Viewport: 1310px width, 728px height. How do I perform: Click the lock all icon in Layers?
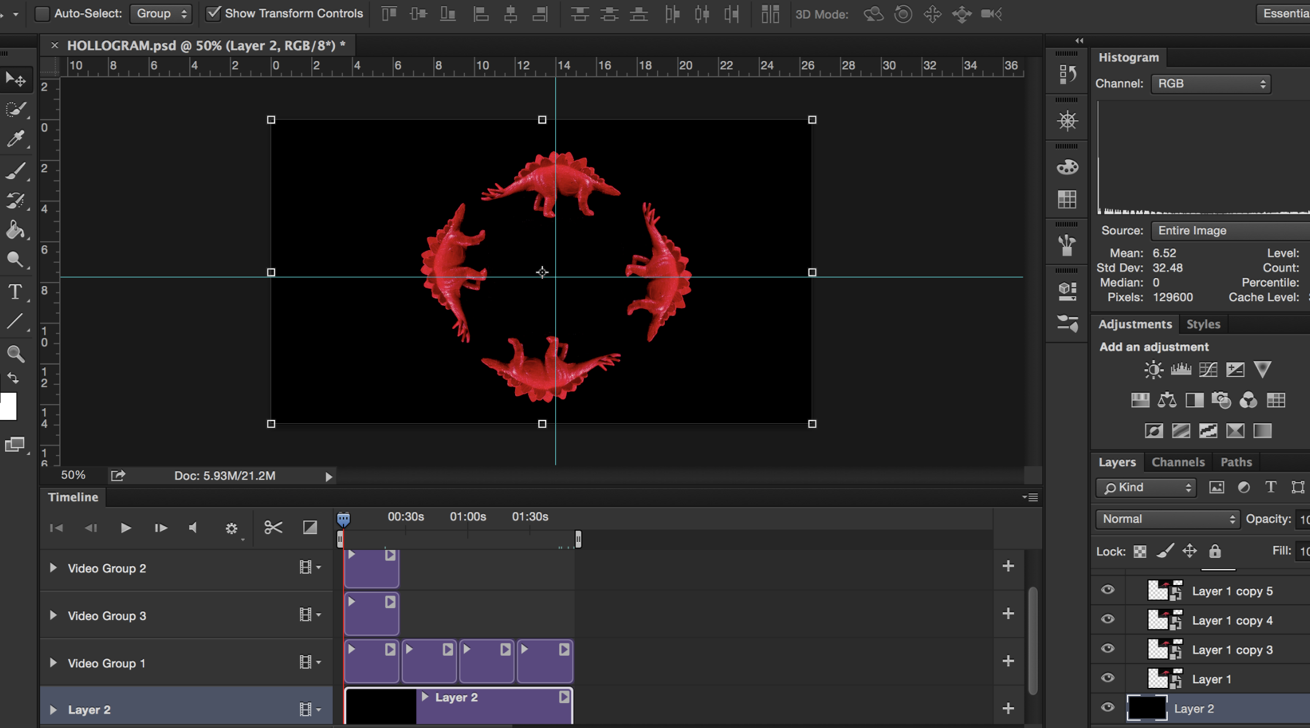pyautogui.click(x=1214, y=551)
